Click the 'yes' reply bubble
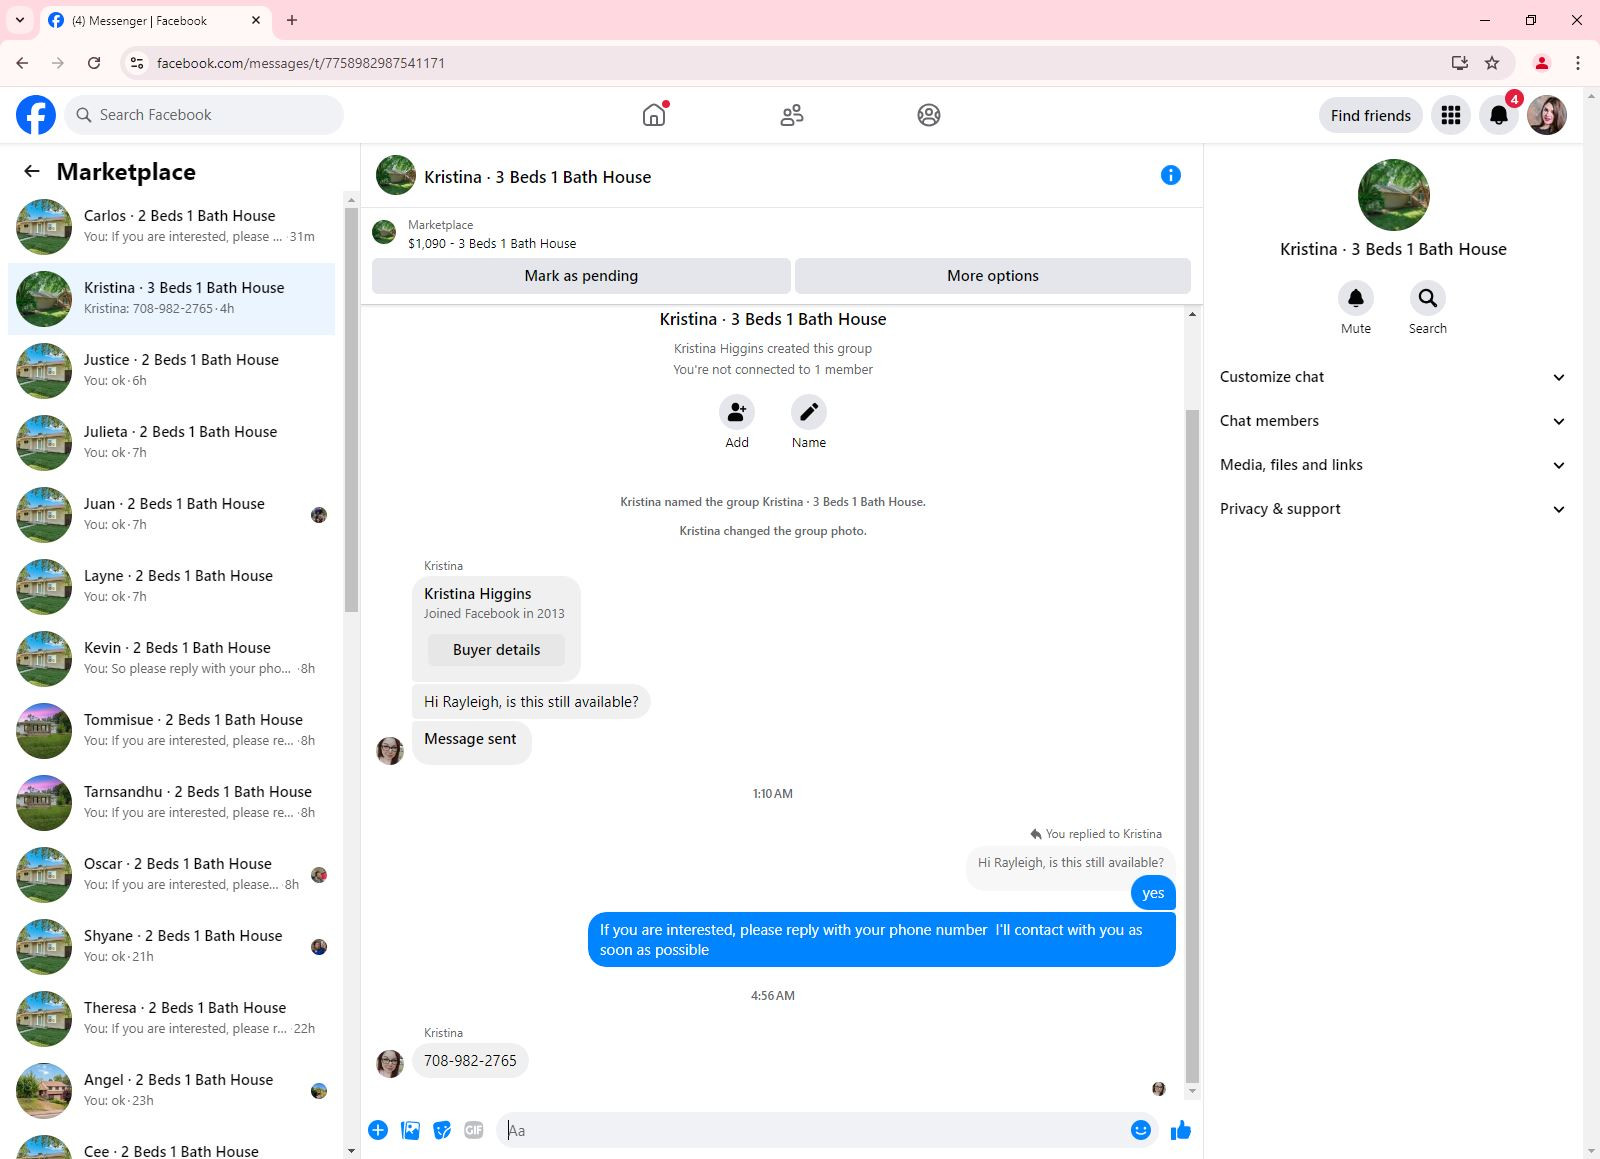 coord(1153,893)
